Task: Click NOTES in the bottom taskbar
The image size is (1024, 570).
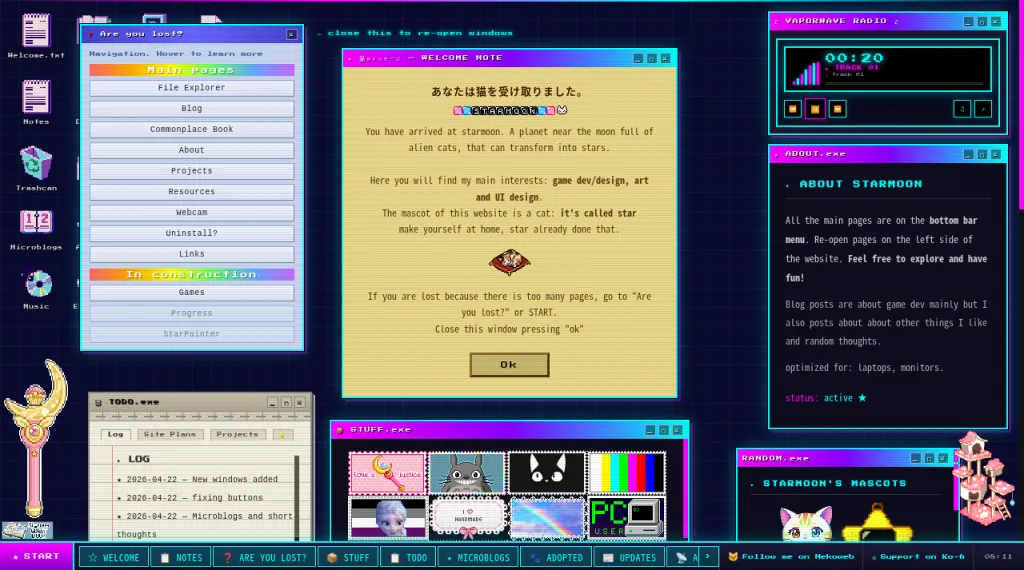Action: click(x=181, y=558)
